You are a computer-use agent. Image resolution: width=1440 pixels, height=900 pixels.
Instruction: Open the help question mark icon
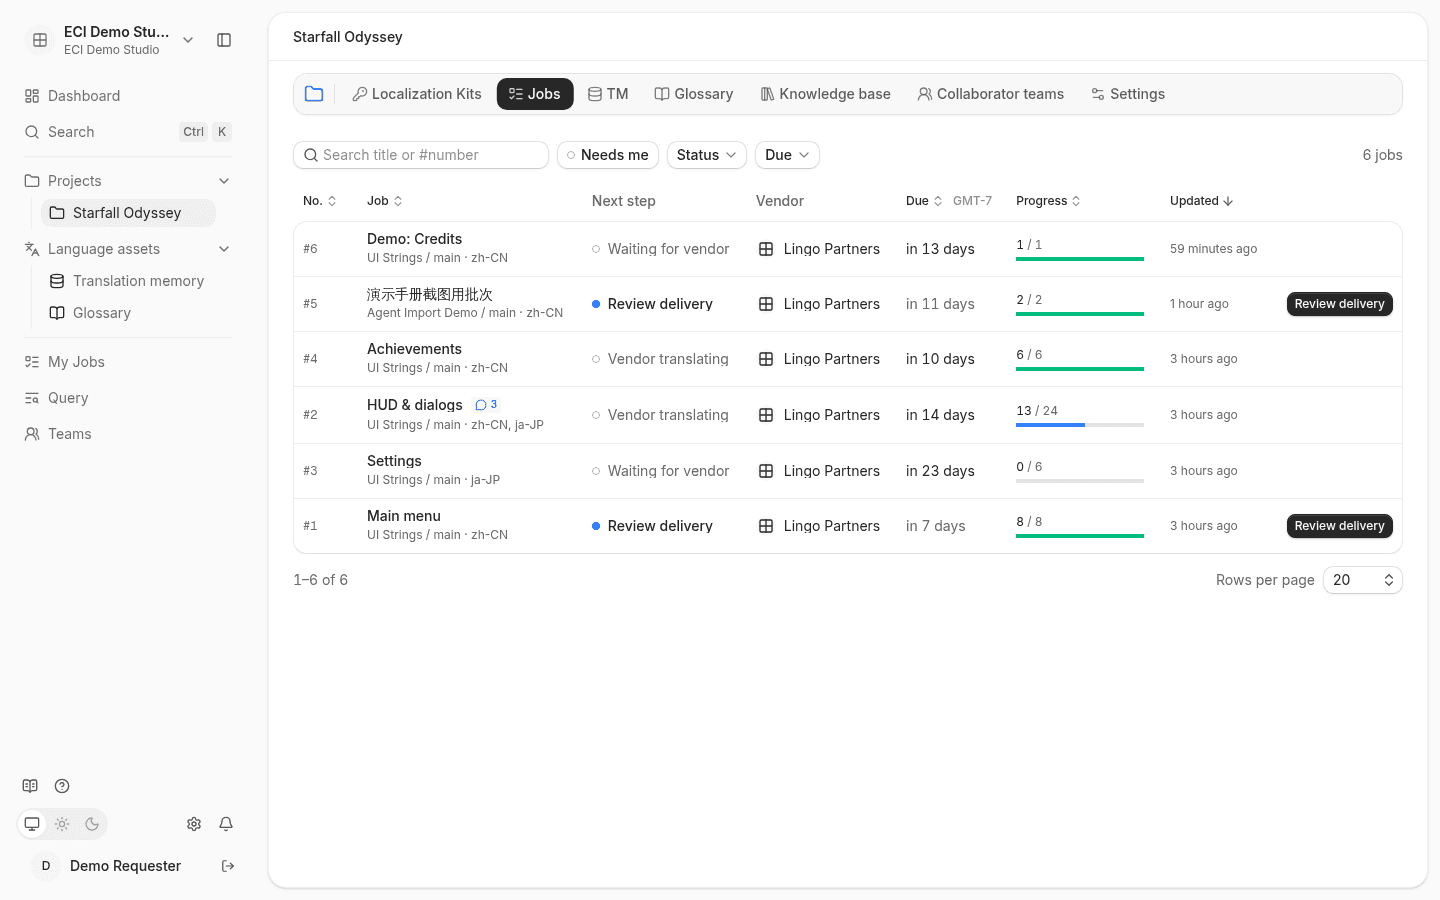point(62,786)
